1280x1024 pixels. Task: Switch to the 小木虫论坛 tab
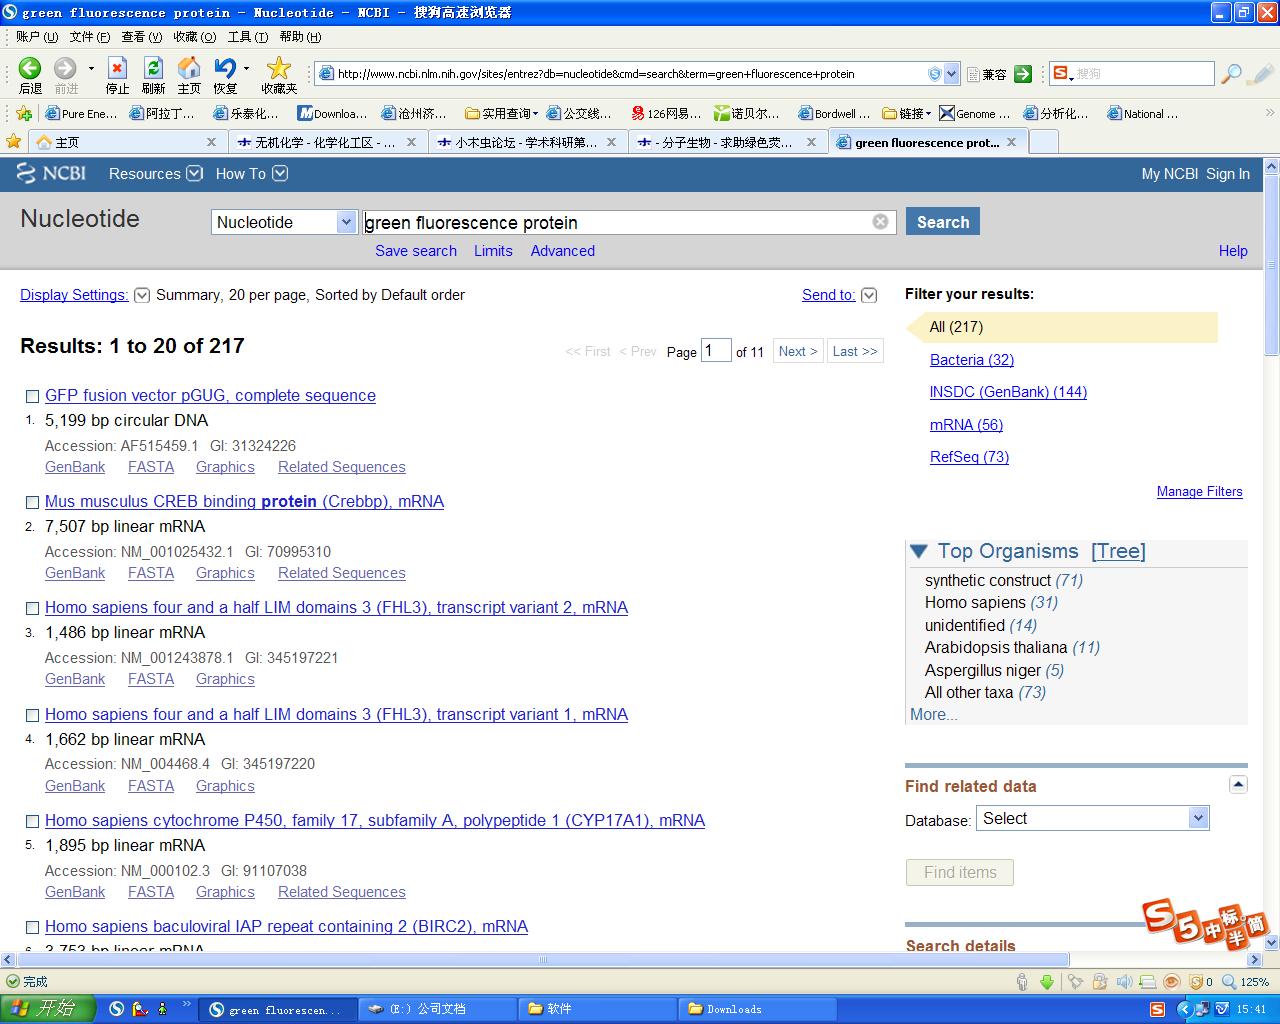click(x=528, y=142)
